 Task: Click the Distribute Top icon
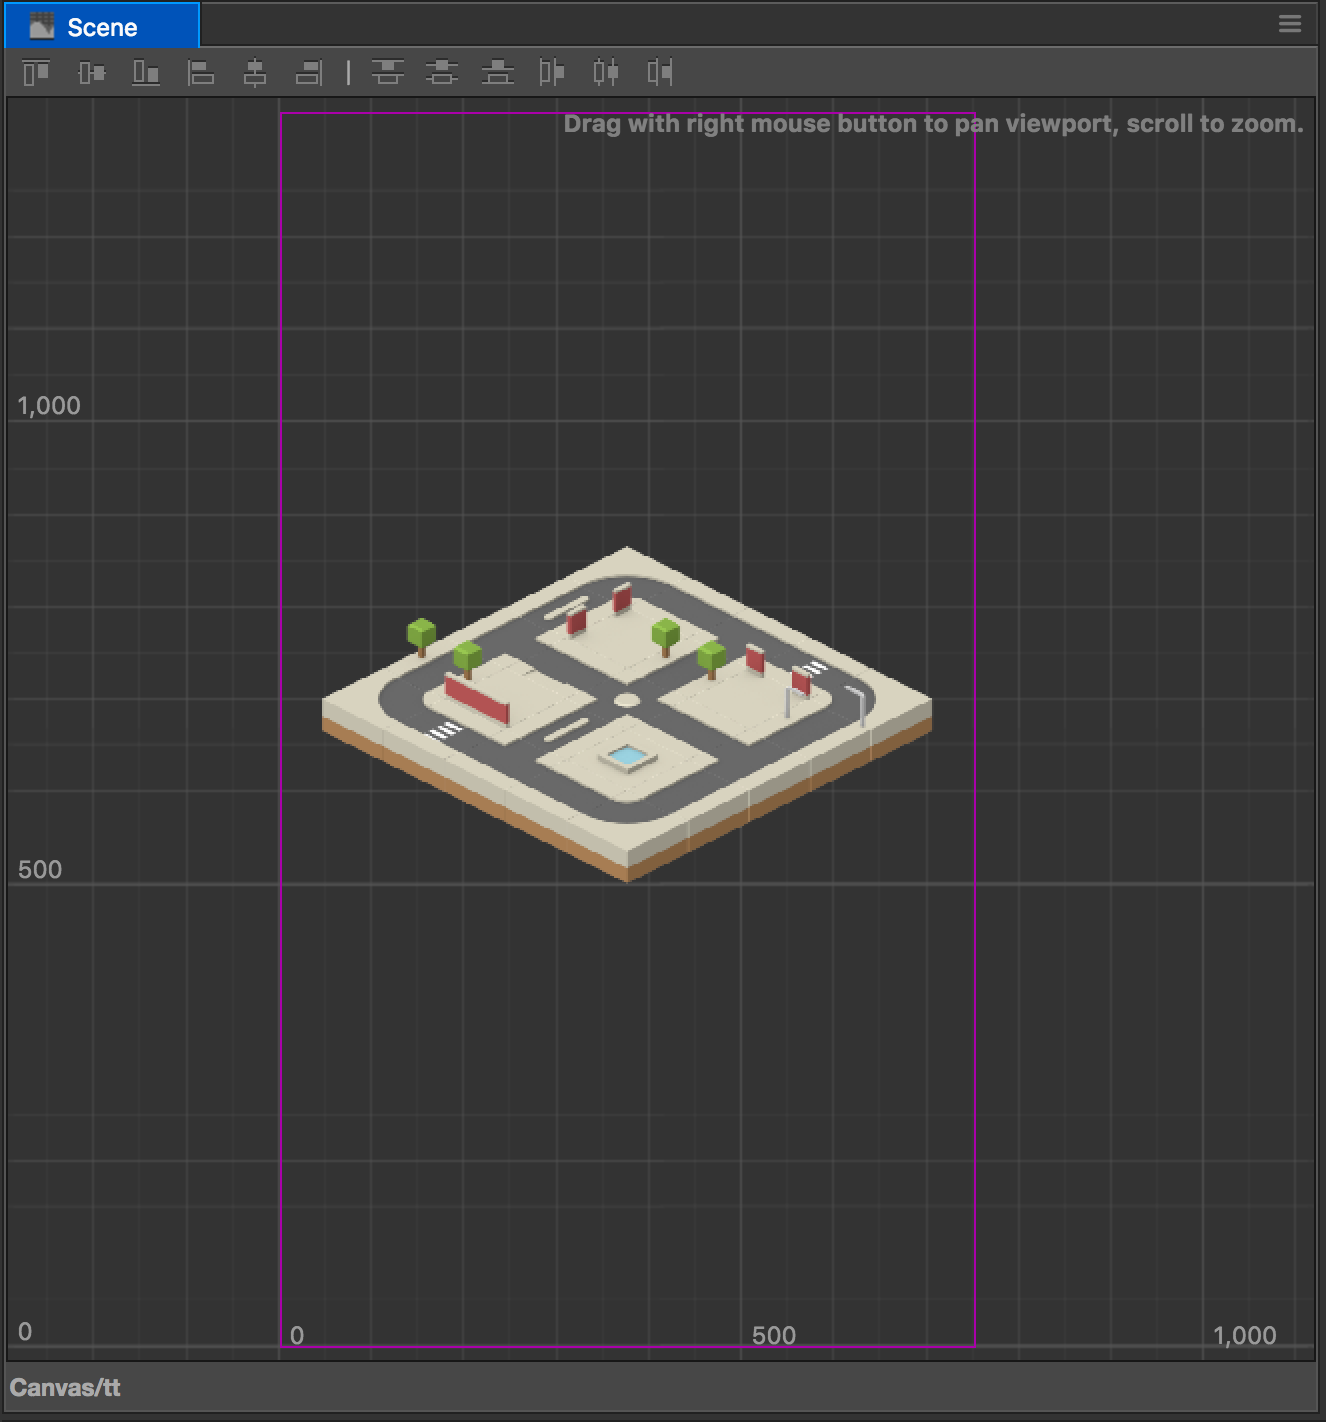[388, 72]
